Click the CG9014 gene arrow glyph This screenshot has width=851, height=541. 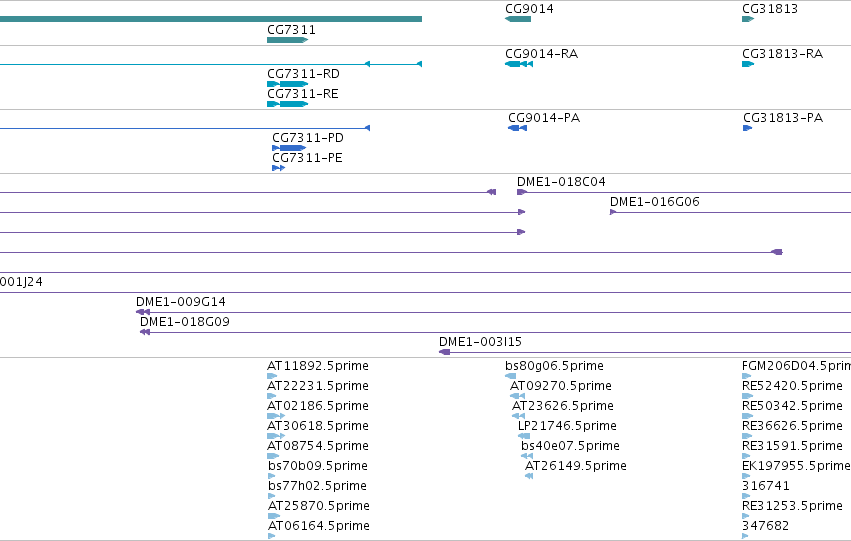click(x=518, y=19)
